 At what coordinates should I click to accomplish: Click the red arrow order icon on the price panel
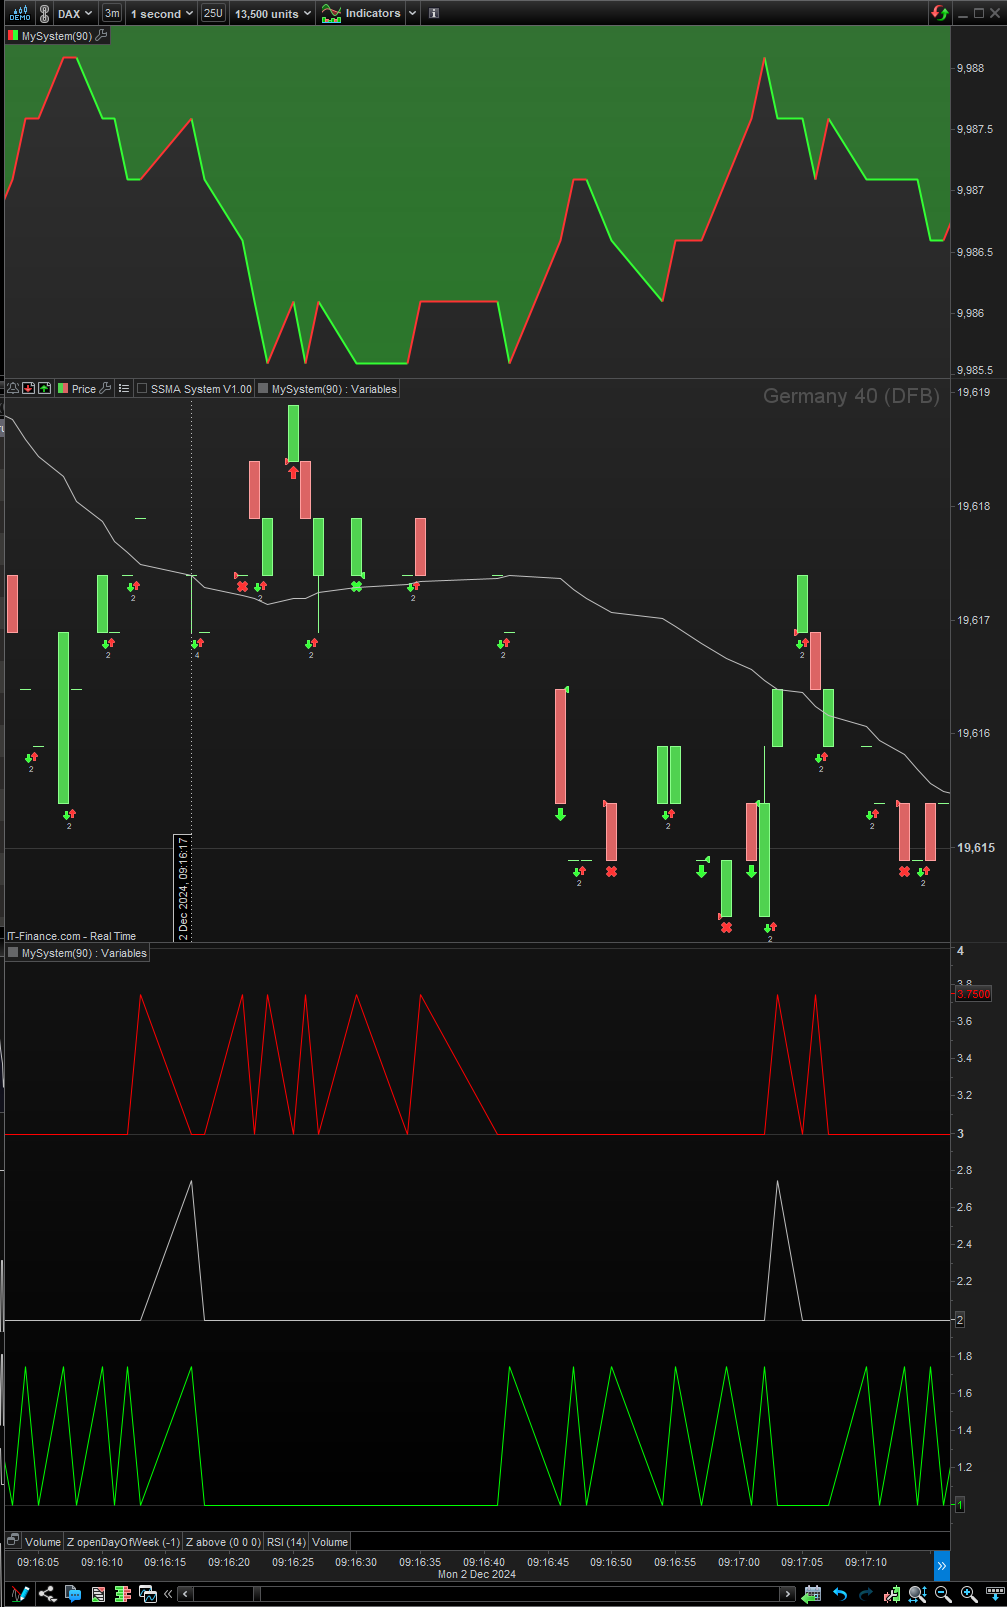coord(29,388)
